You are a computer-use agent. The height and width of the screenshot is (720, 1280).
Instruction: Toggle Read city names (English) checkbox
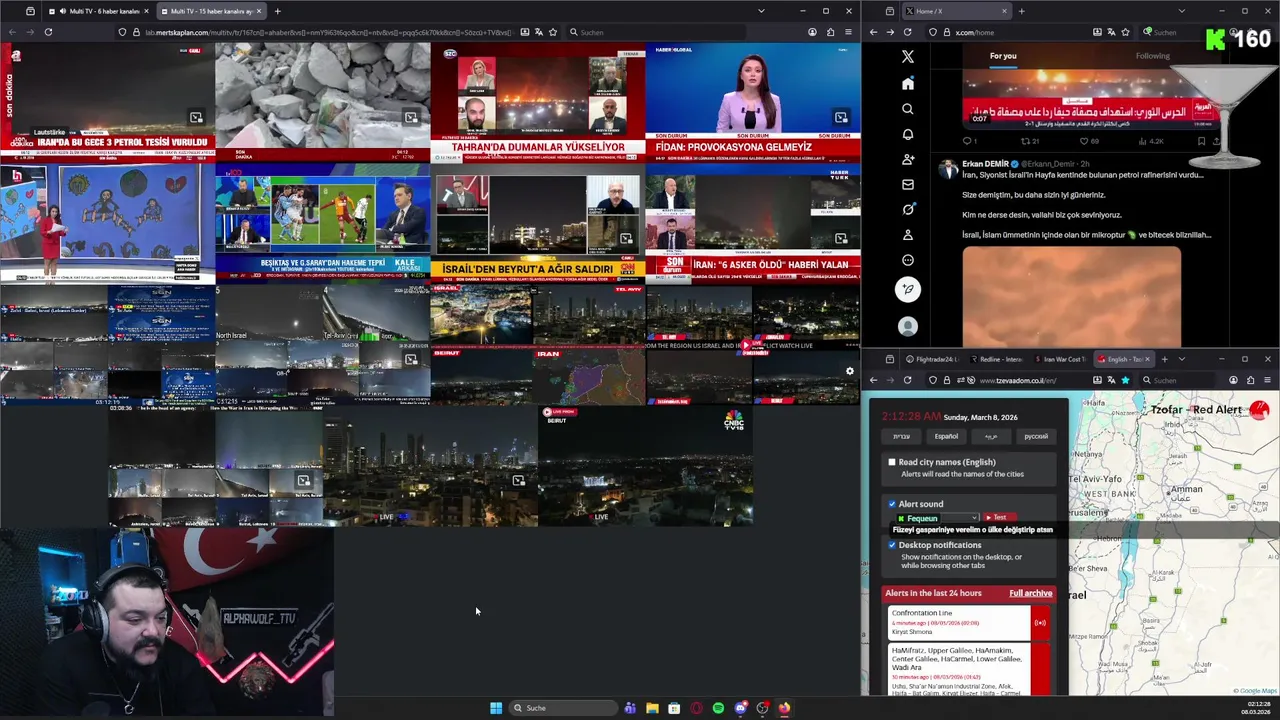[892, 462]
